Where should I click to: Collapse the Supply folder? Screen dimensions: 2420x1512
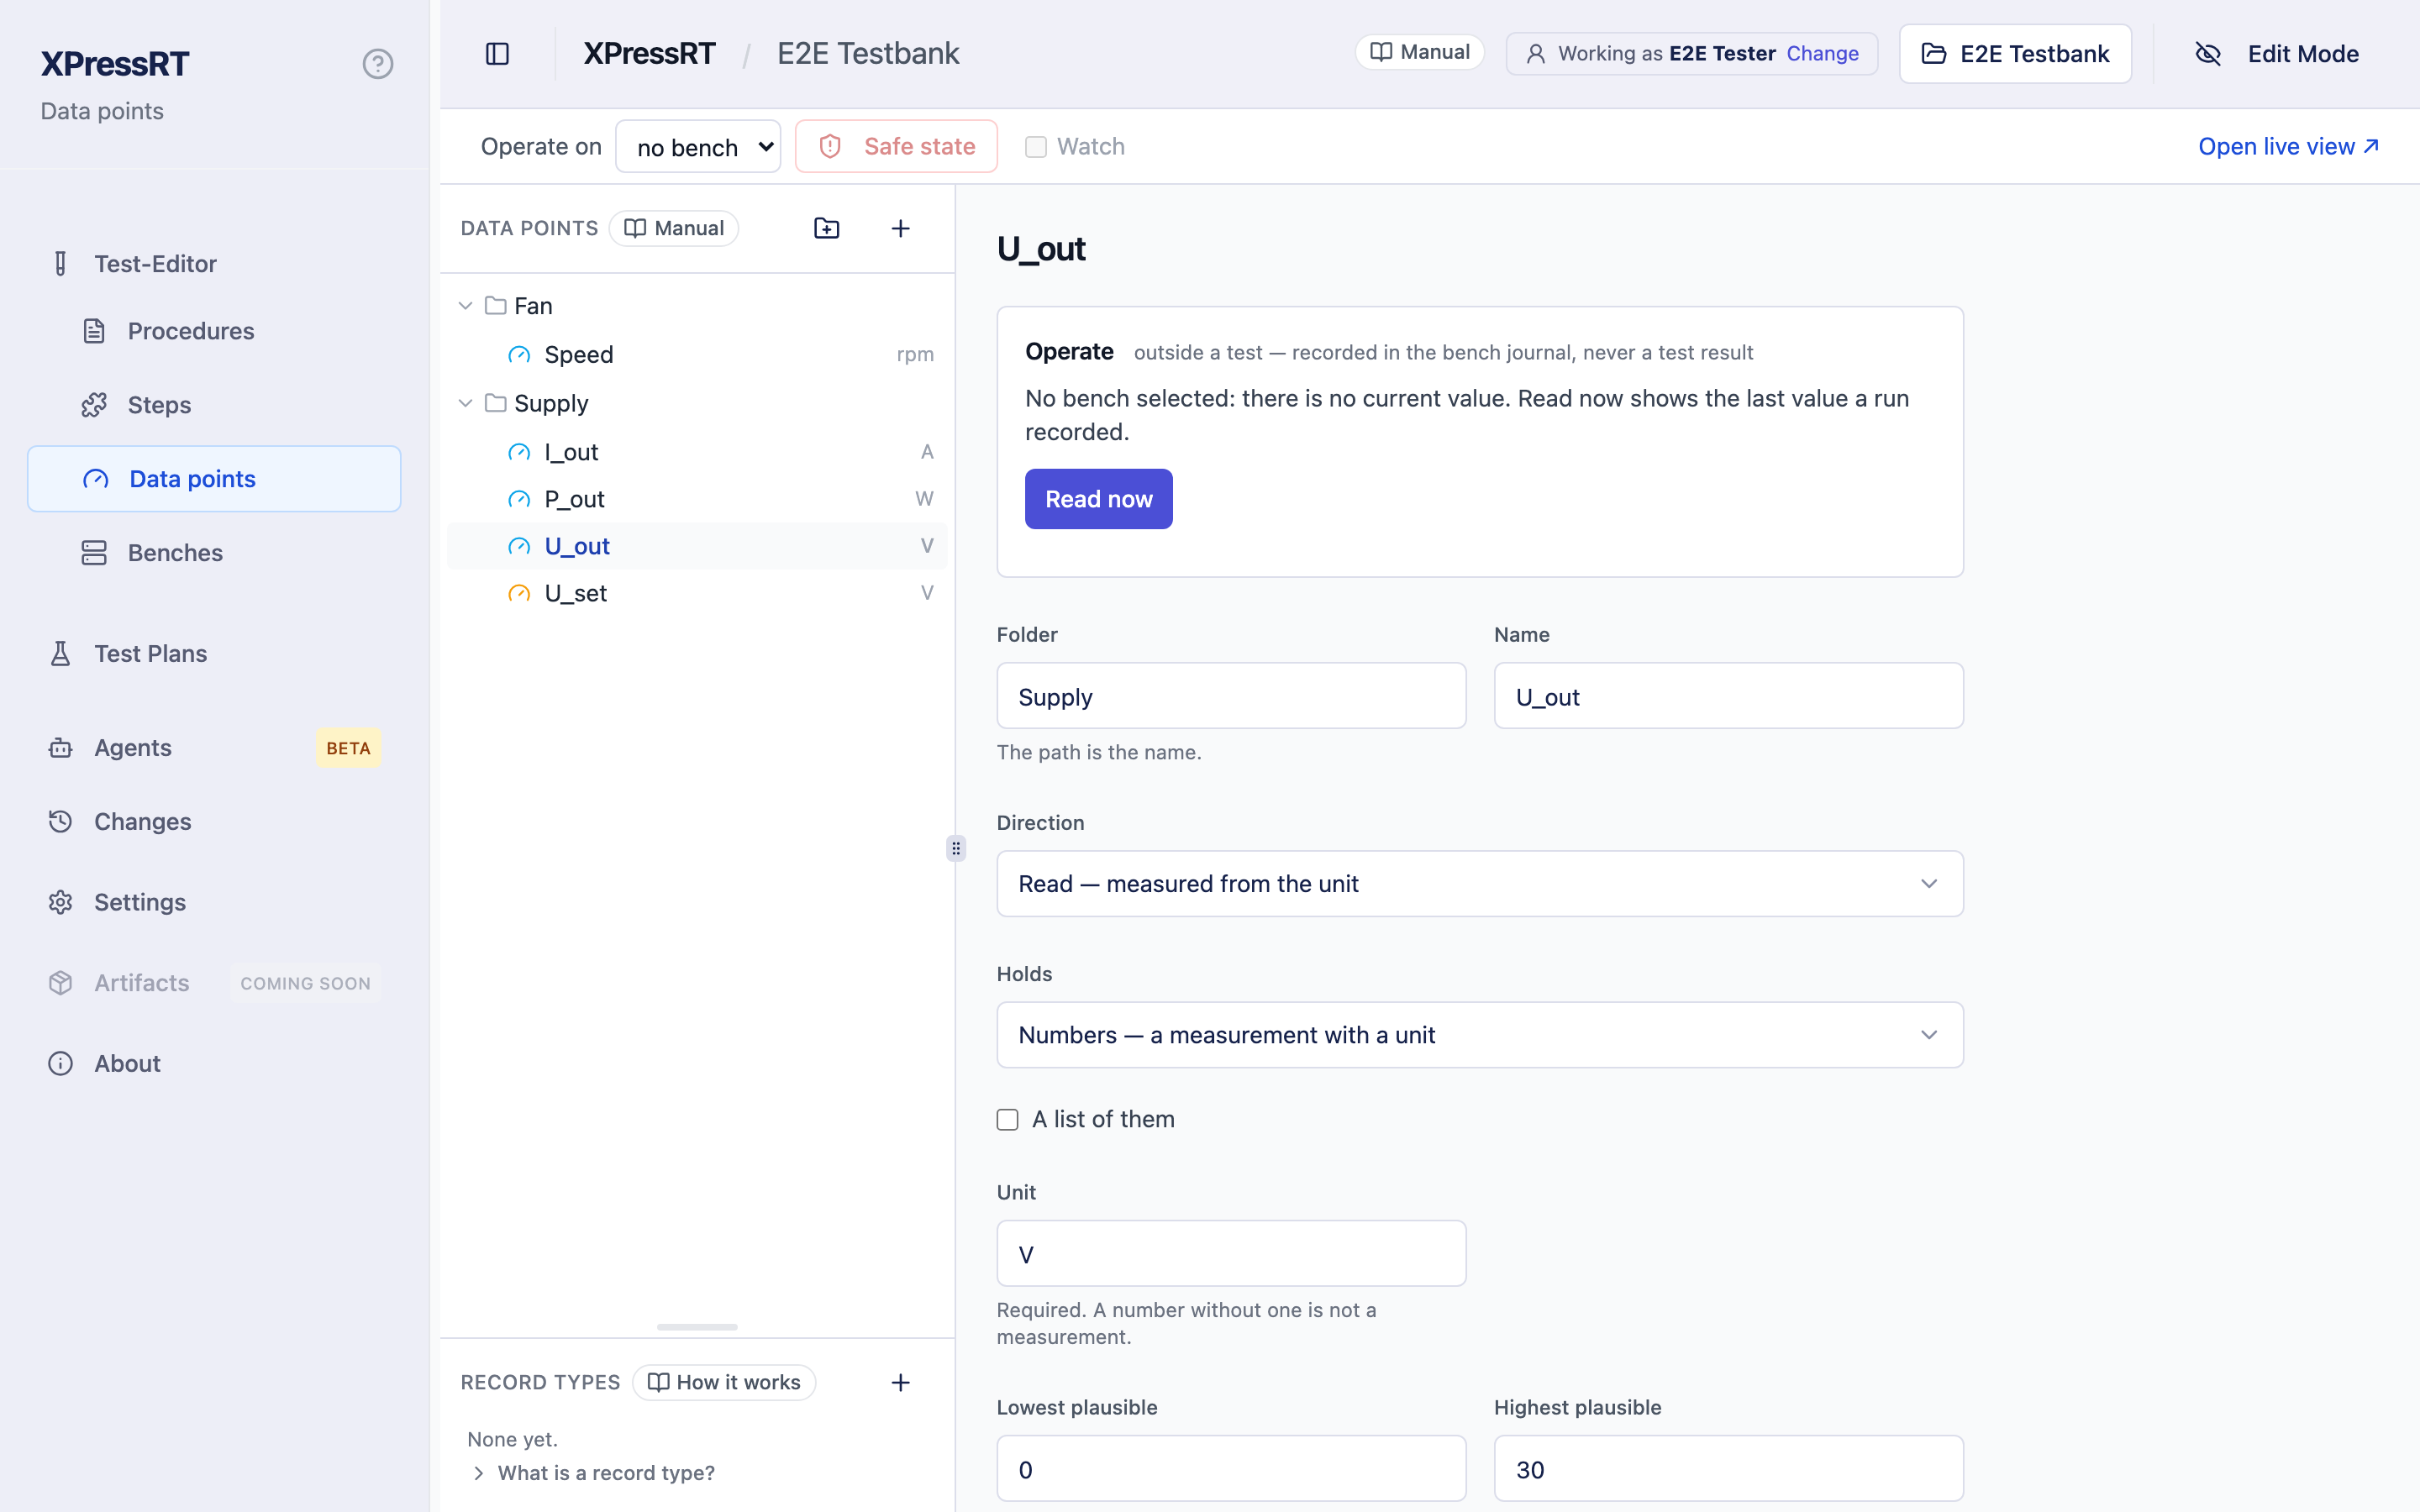(465, 403)
